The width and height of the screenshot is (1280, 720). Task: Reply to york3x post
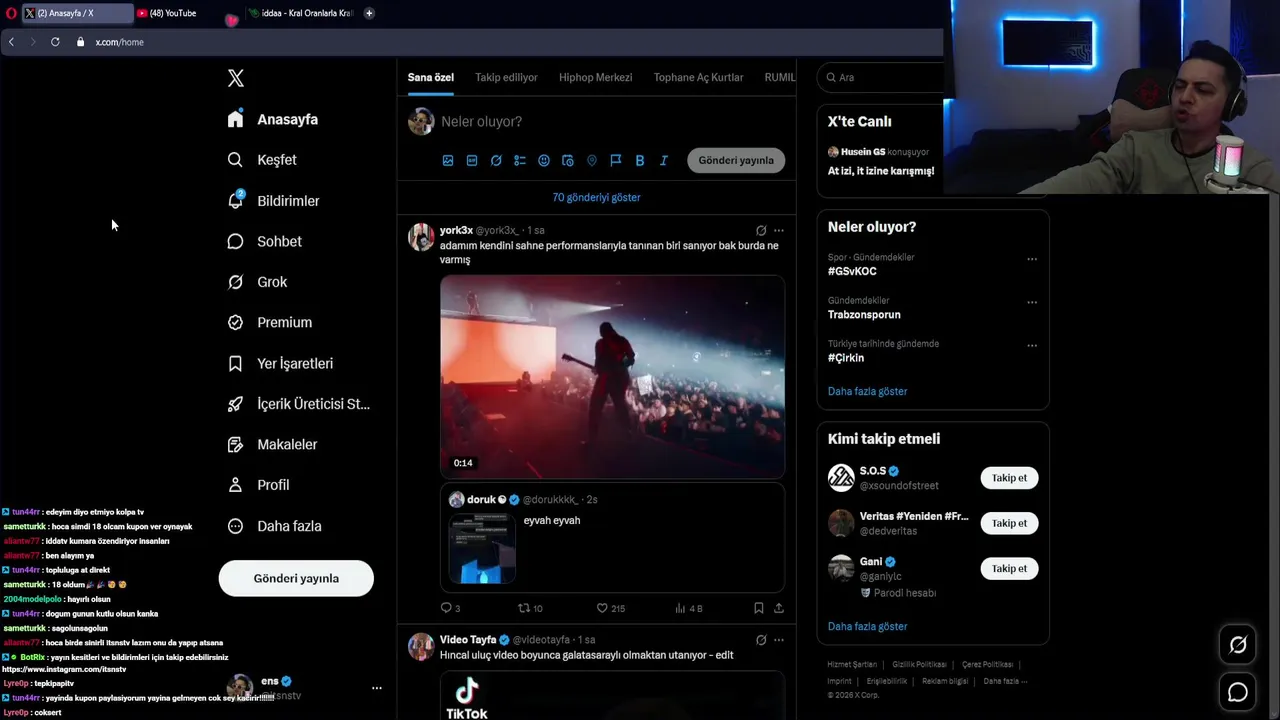click(x=450, y=608)
